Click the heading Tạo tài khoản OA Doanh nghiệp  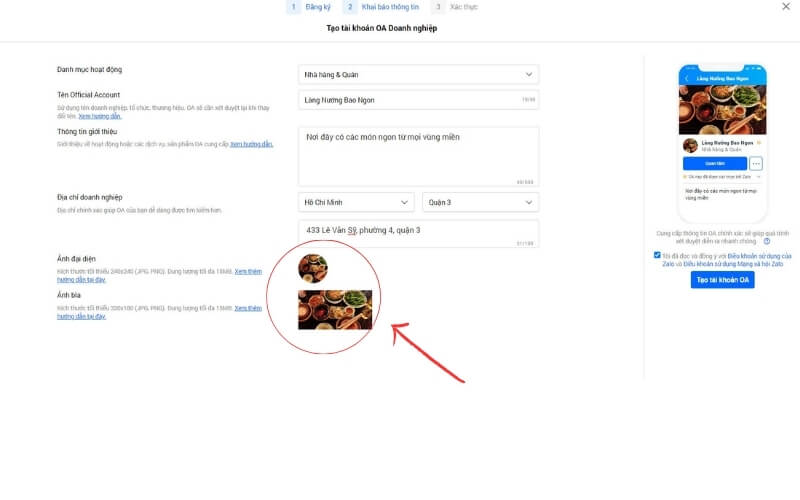[382, 28]
